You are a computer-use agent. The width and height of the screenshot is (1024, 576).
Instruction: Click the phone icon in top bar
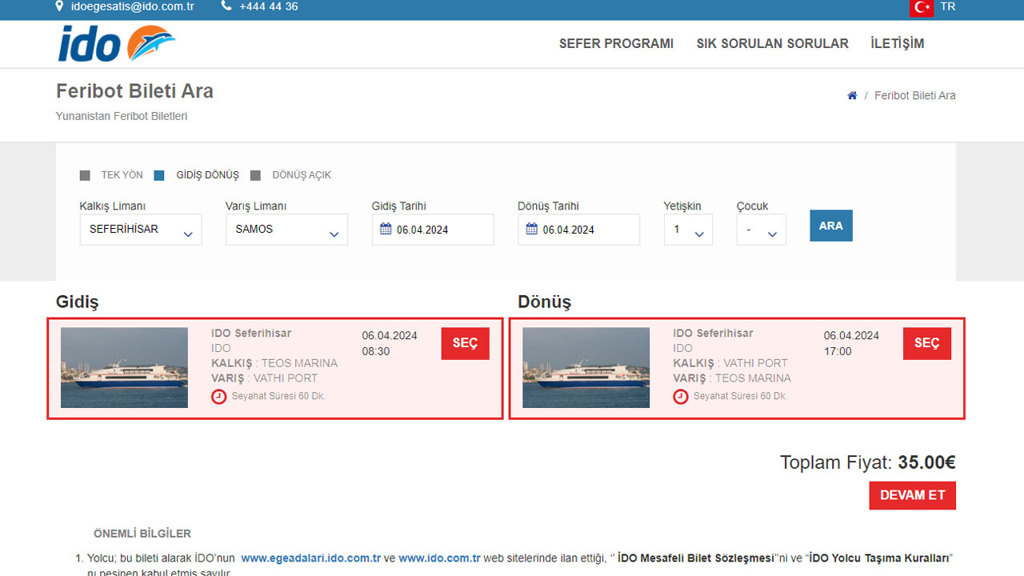[226, 6]
